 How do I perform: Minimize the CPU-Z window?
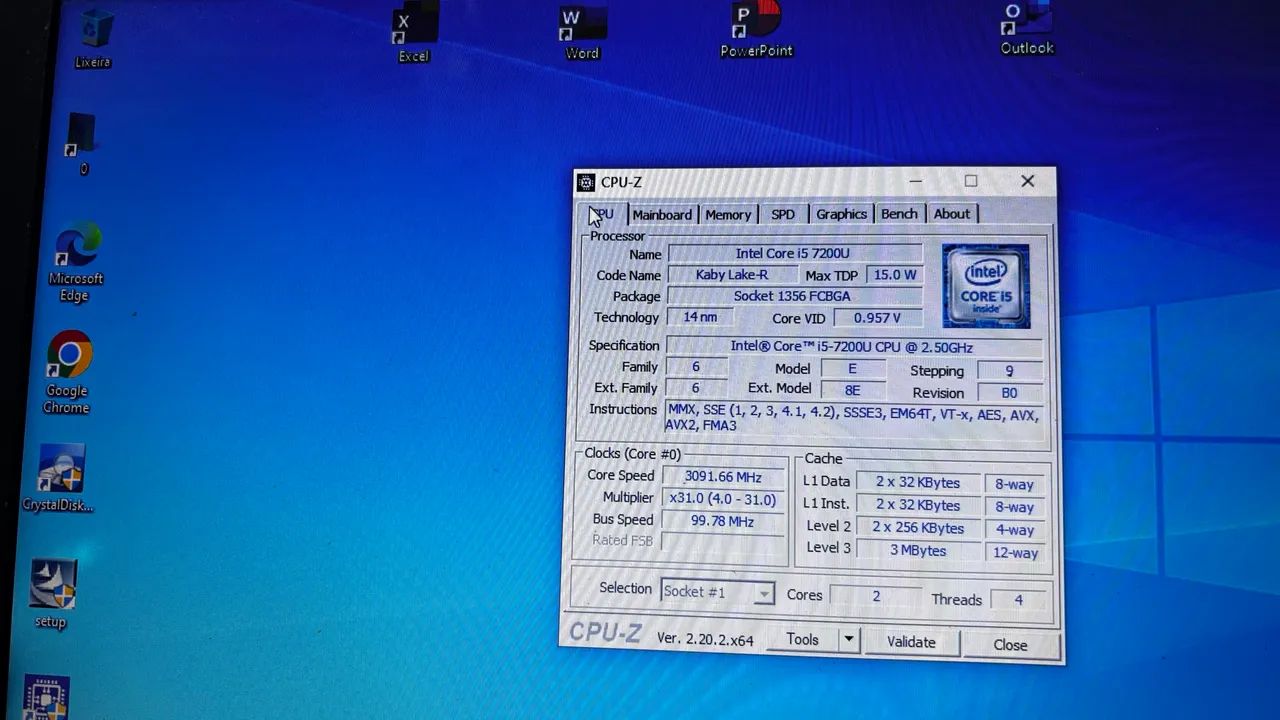(917, 181)
